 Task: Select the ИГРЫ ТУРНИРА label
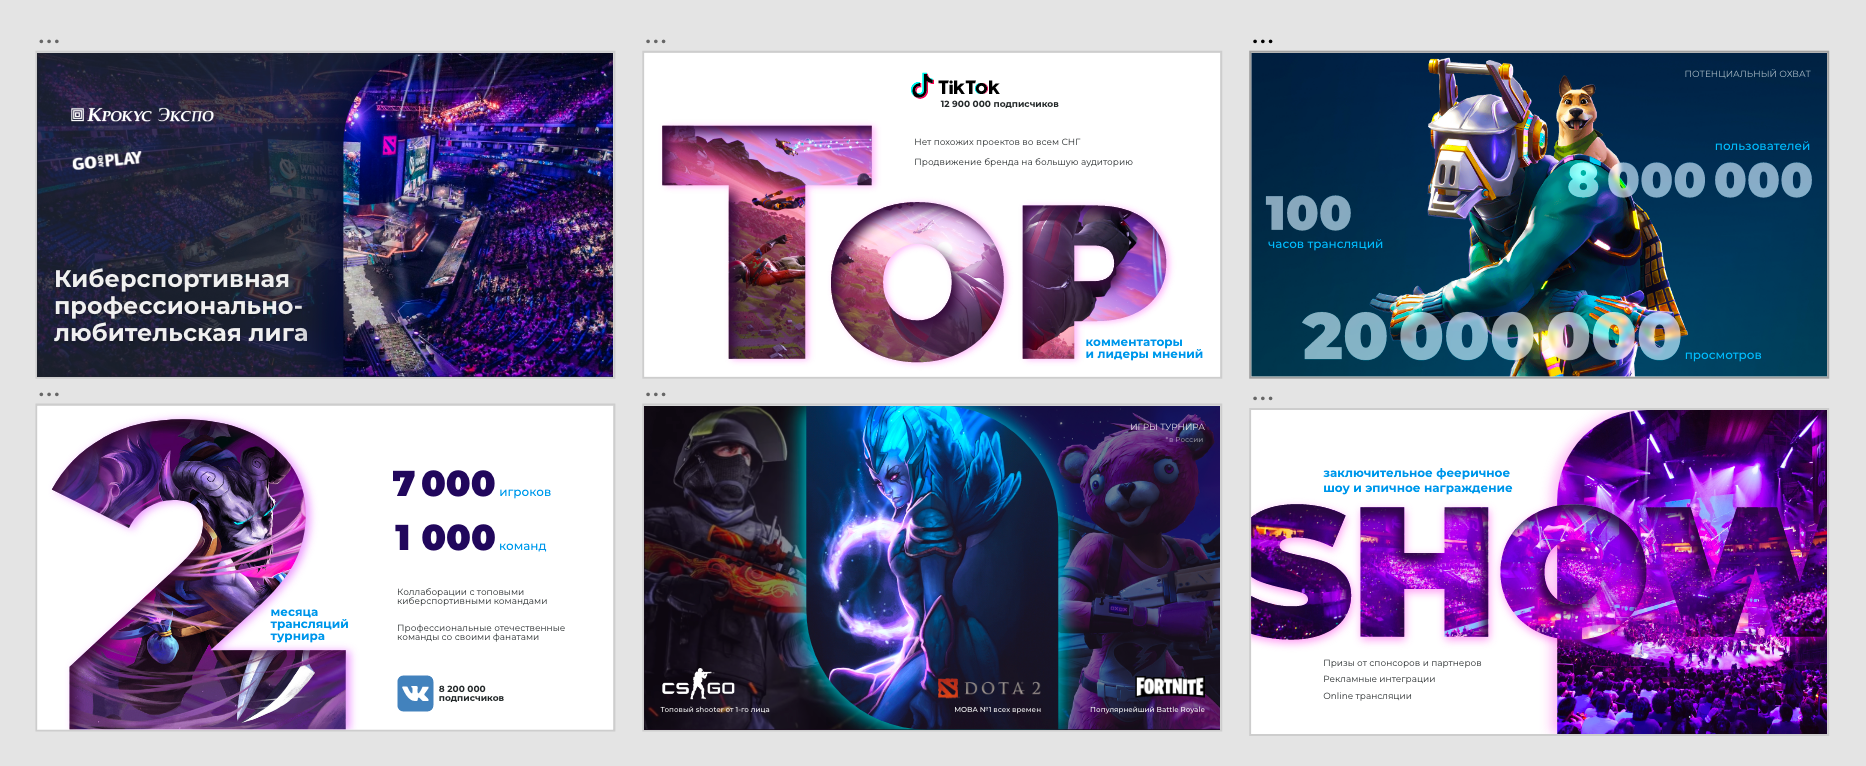(x=1167, y=427)
